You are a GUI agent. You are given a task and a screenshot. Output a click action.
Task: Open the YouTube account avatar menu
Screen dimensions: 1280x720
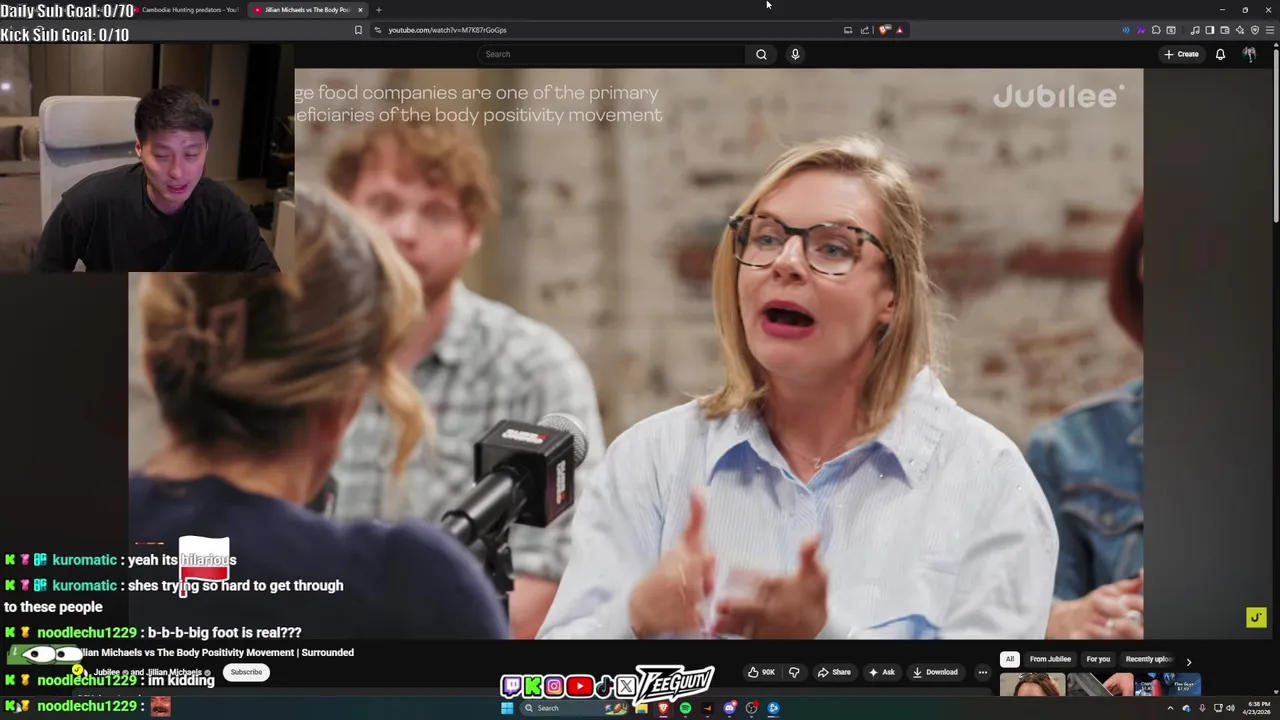[x=1249, y=54]
